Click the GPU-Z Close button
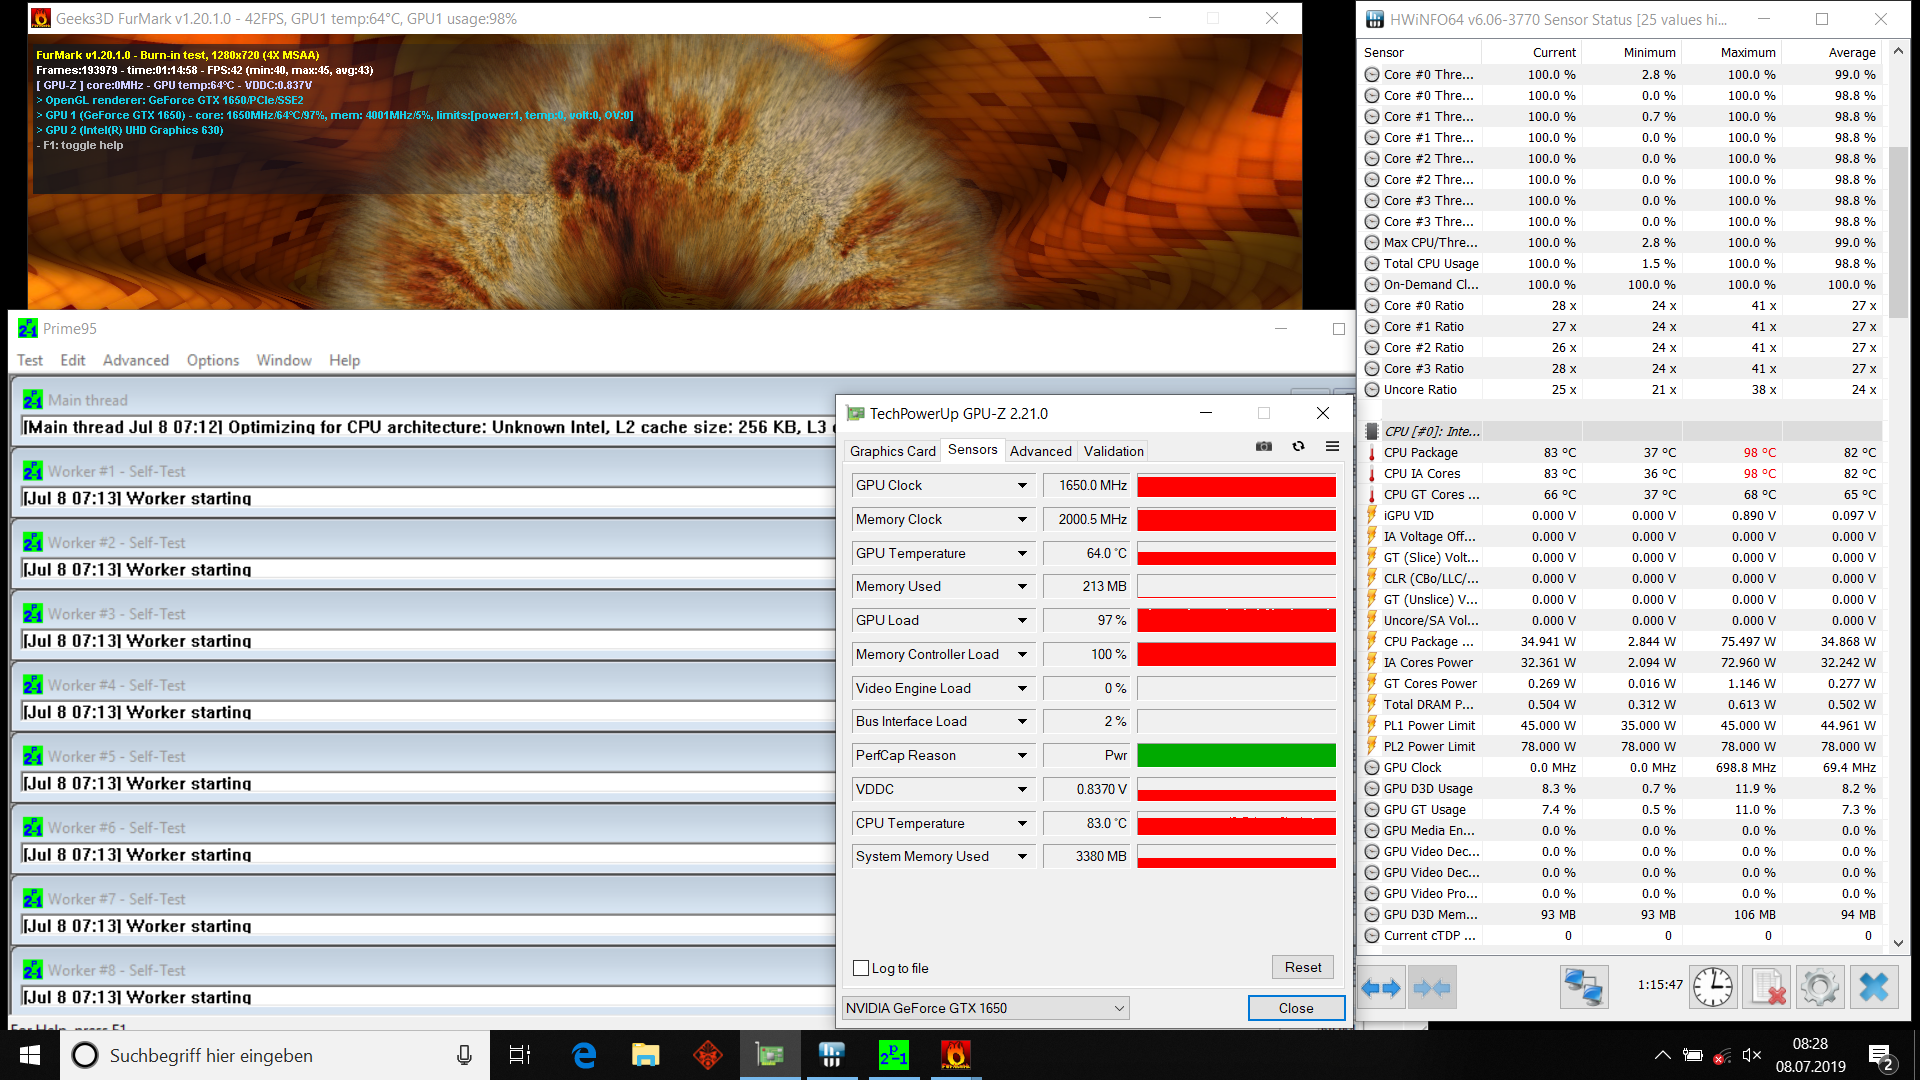 1296,1008
